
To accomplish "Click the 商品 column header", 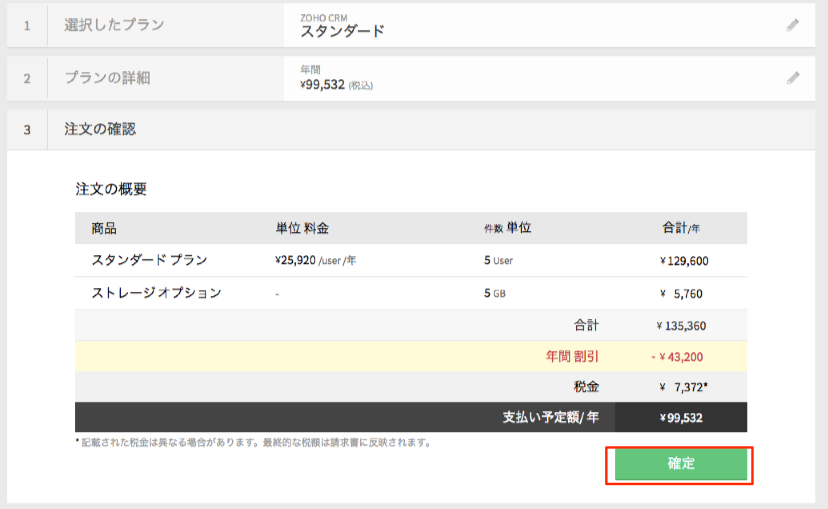I will tap(104, 228).
